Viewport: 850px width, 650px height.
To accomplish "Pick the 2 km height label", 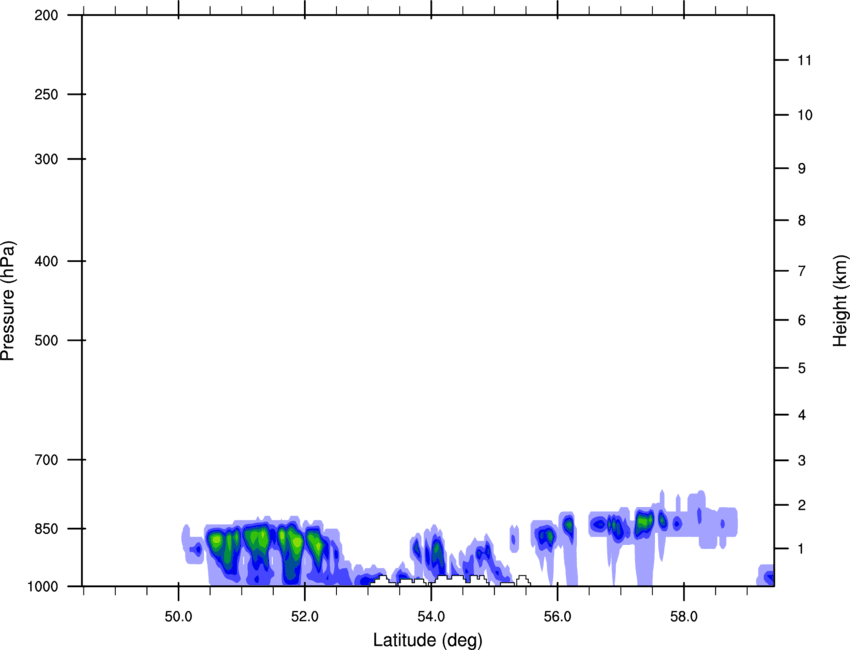I will pos(802,505).
